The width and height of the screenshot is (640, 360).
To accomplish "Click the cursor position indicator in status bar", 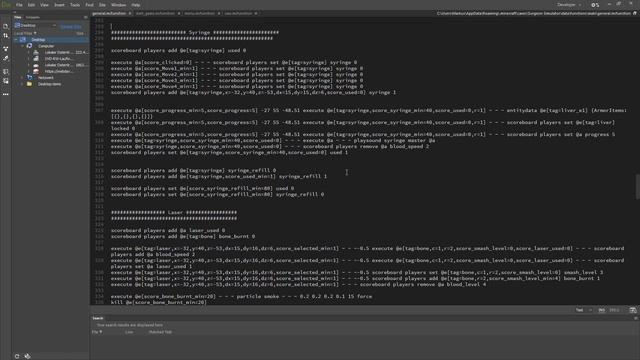I will tap(614, 310).
